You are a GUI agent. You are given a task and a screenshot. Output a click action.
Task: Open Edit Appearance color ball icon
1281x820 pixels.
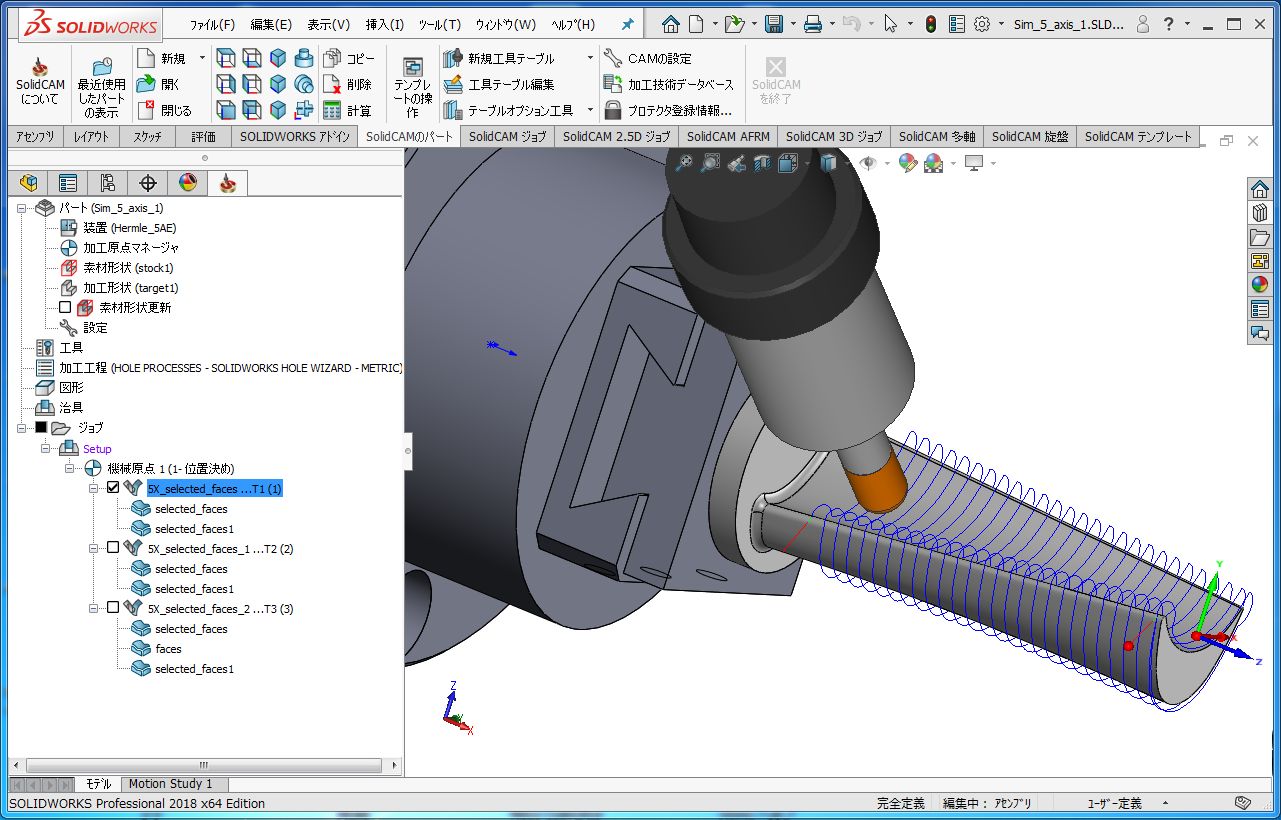click(908, 162)
